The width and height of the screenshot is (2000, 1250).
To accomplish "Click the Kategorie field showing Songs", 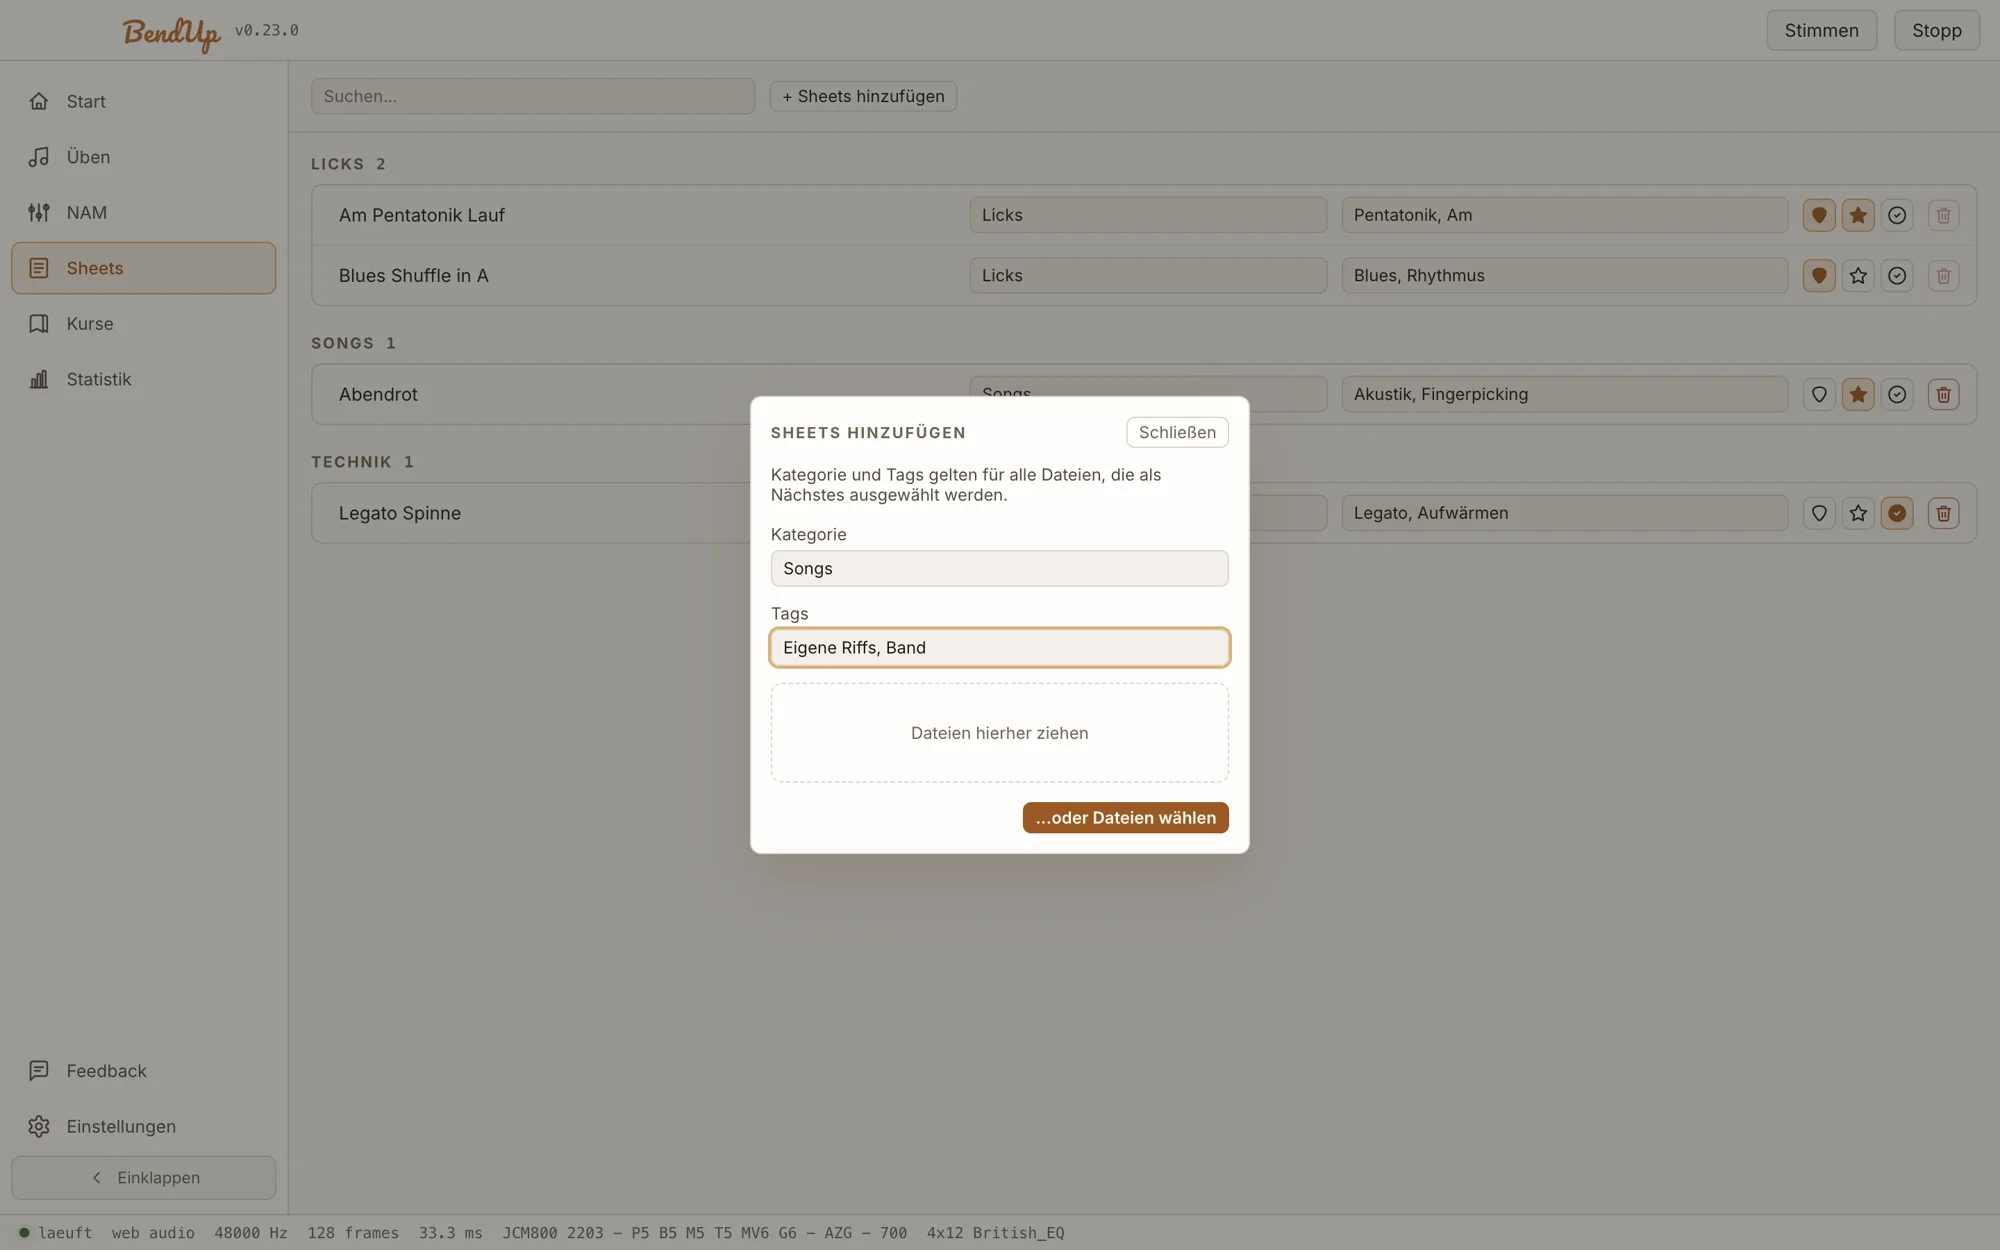I will pyautogui.click(x=999, y=568).
